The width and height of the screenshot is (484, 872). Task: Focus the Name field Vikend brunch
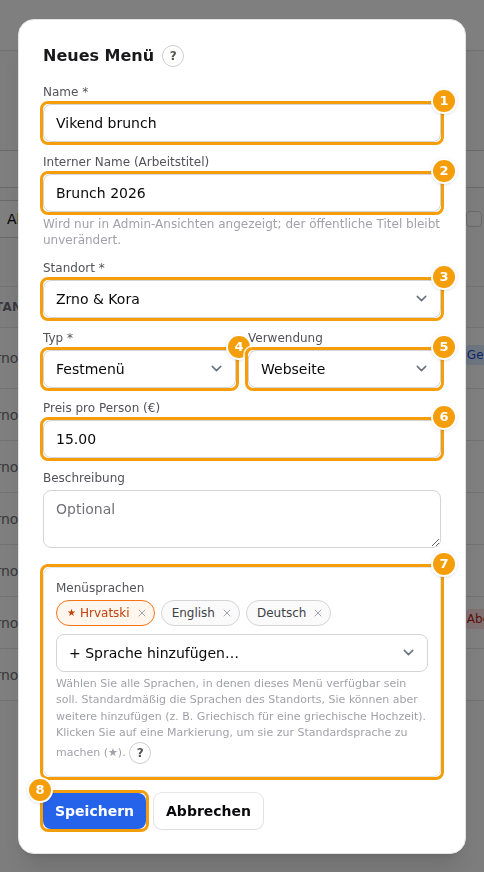[x=242, y=123]
